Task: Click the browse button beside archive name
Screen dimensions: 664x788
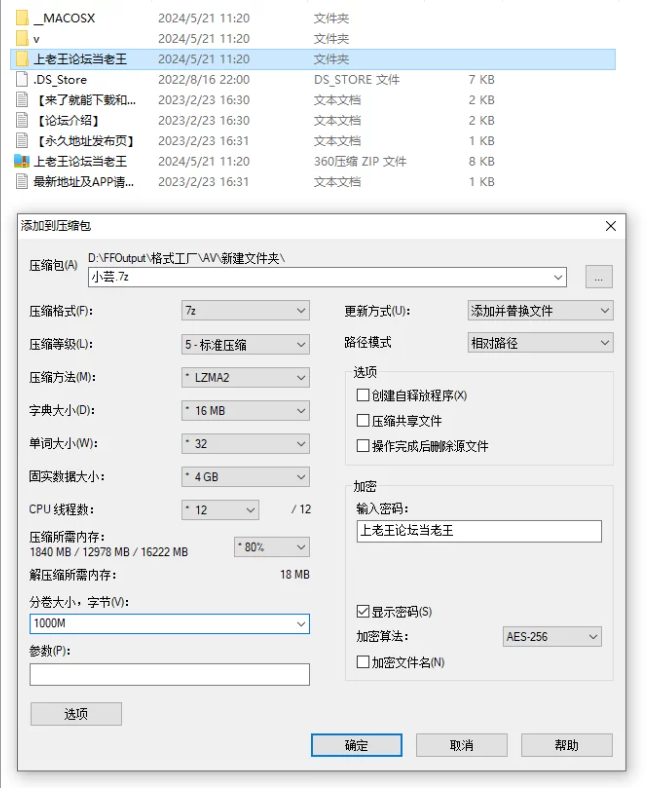Action: 598,277
